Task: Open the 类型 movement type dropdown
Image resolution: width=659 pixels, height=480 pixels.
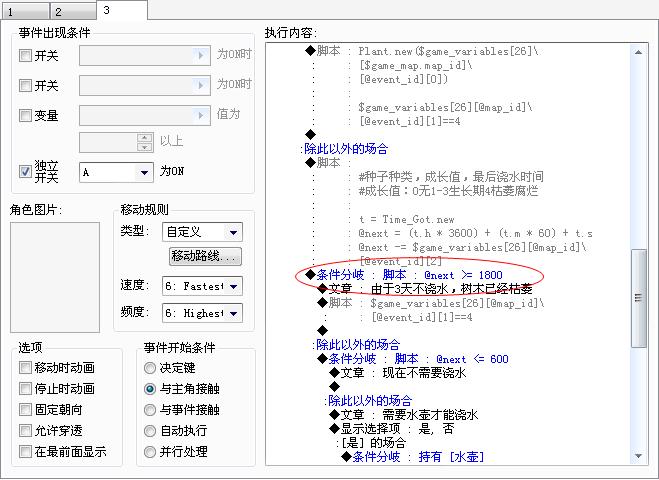Action: pos(202,232)
